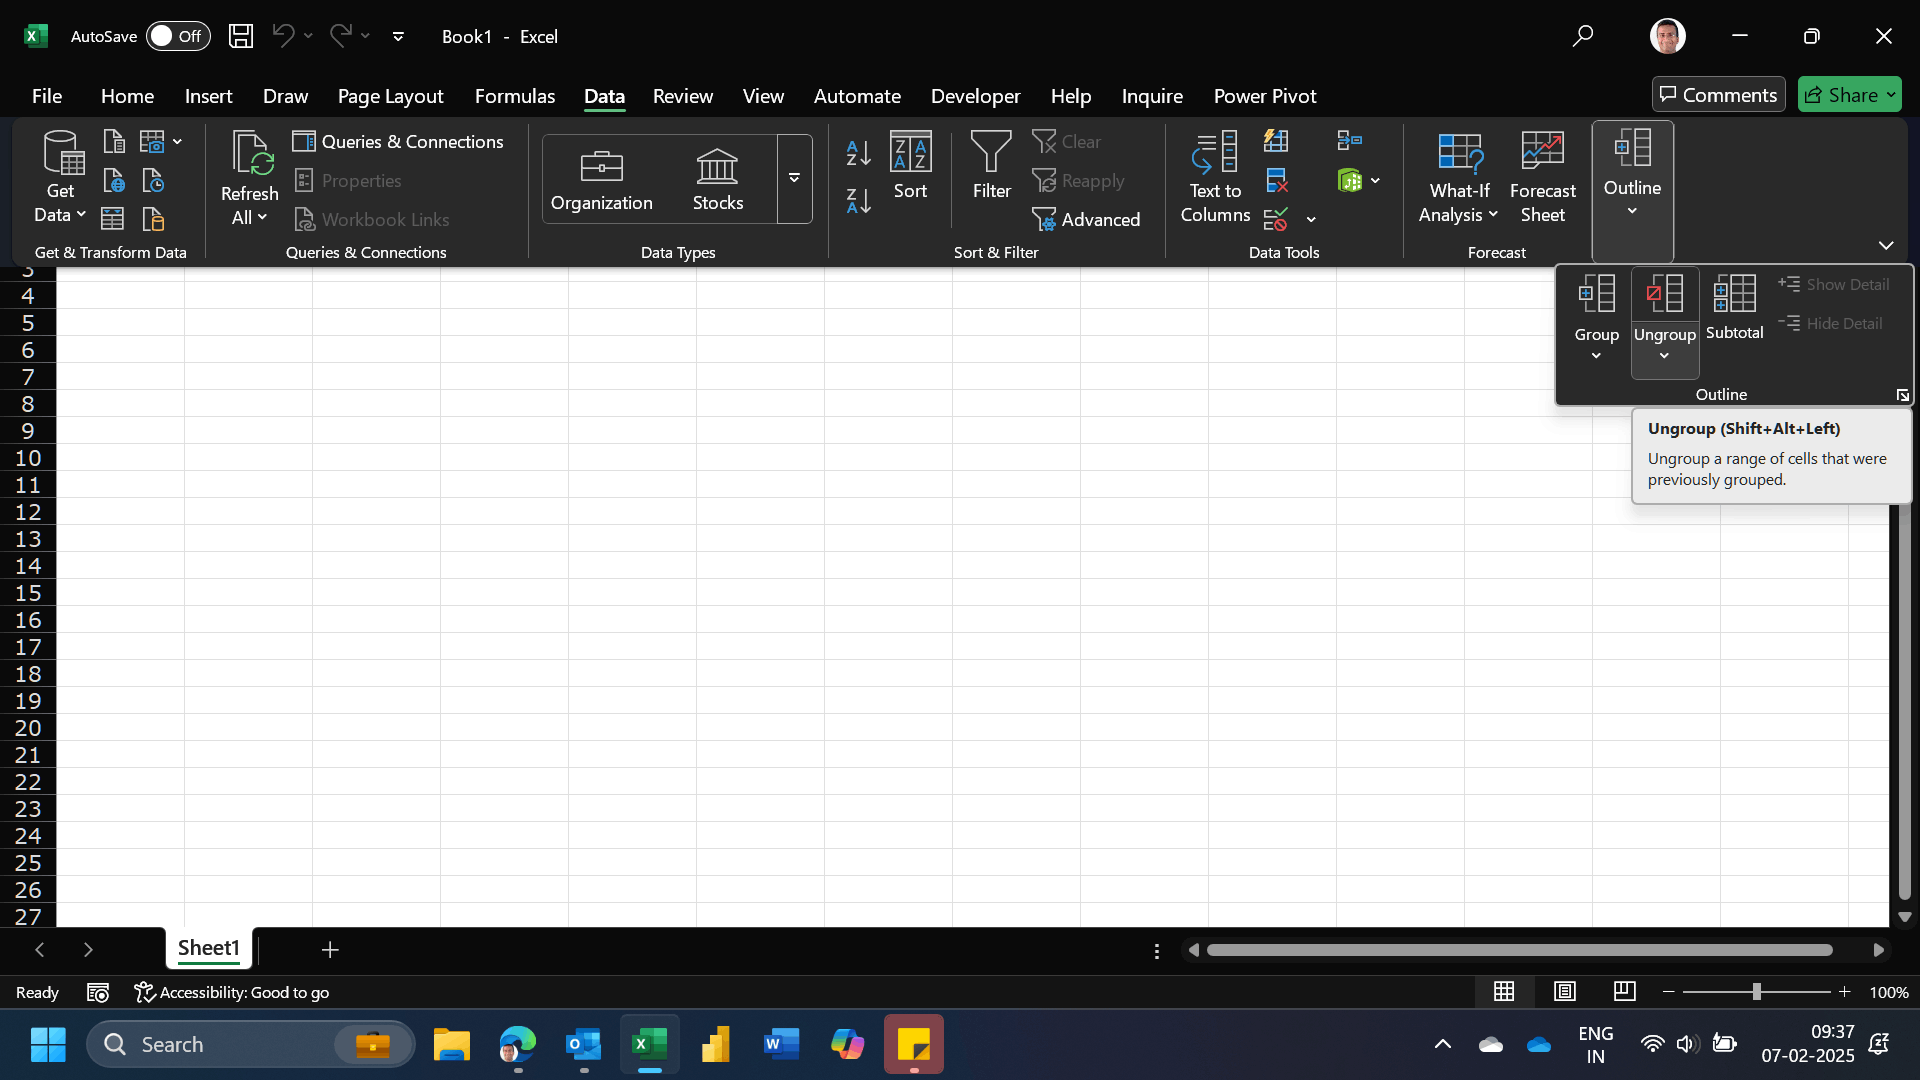
Task: Open Word from the taskbar
Action: [x=781, y=1044]
